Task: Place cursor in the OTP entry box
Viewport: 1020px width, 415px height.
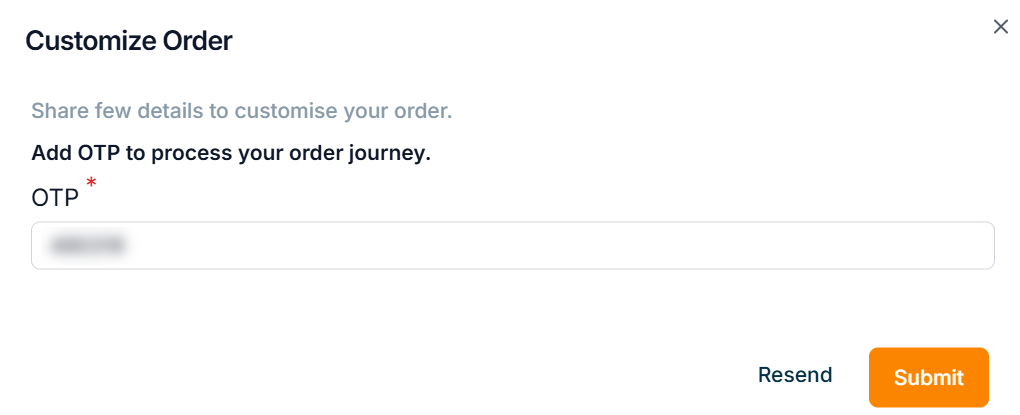Action: coord(512,246)
